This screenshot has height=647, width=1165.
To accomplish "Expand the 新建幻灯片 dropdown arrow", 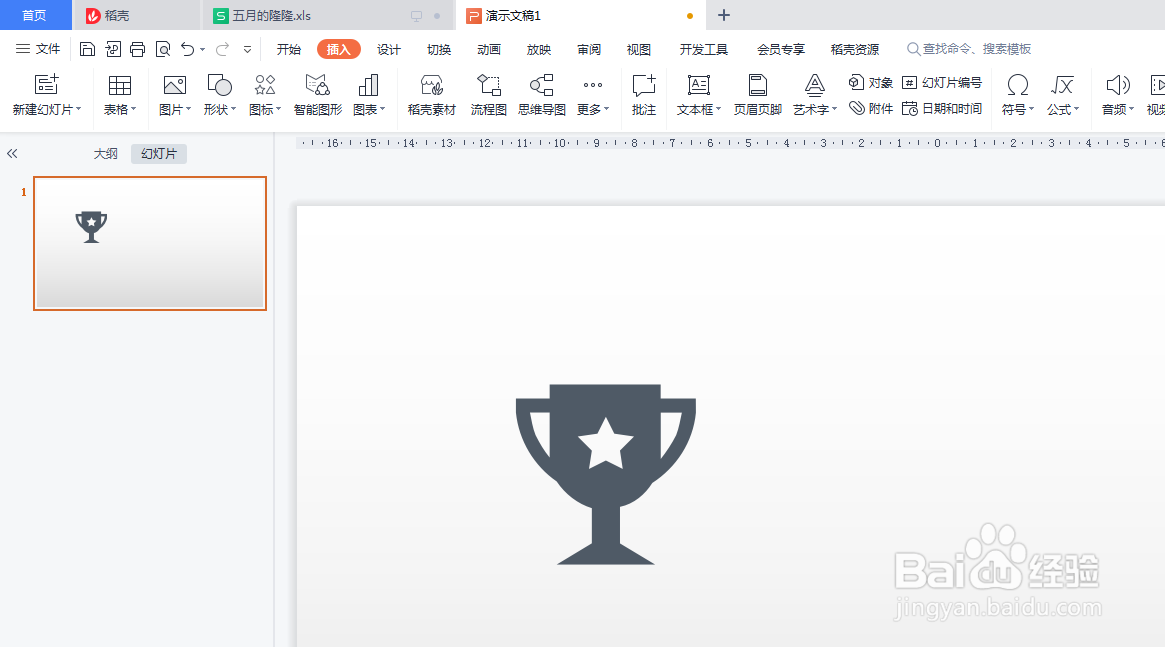I will coord(78,109).
